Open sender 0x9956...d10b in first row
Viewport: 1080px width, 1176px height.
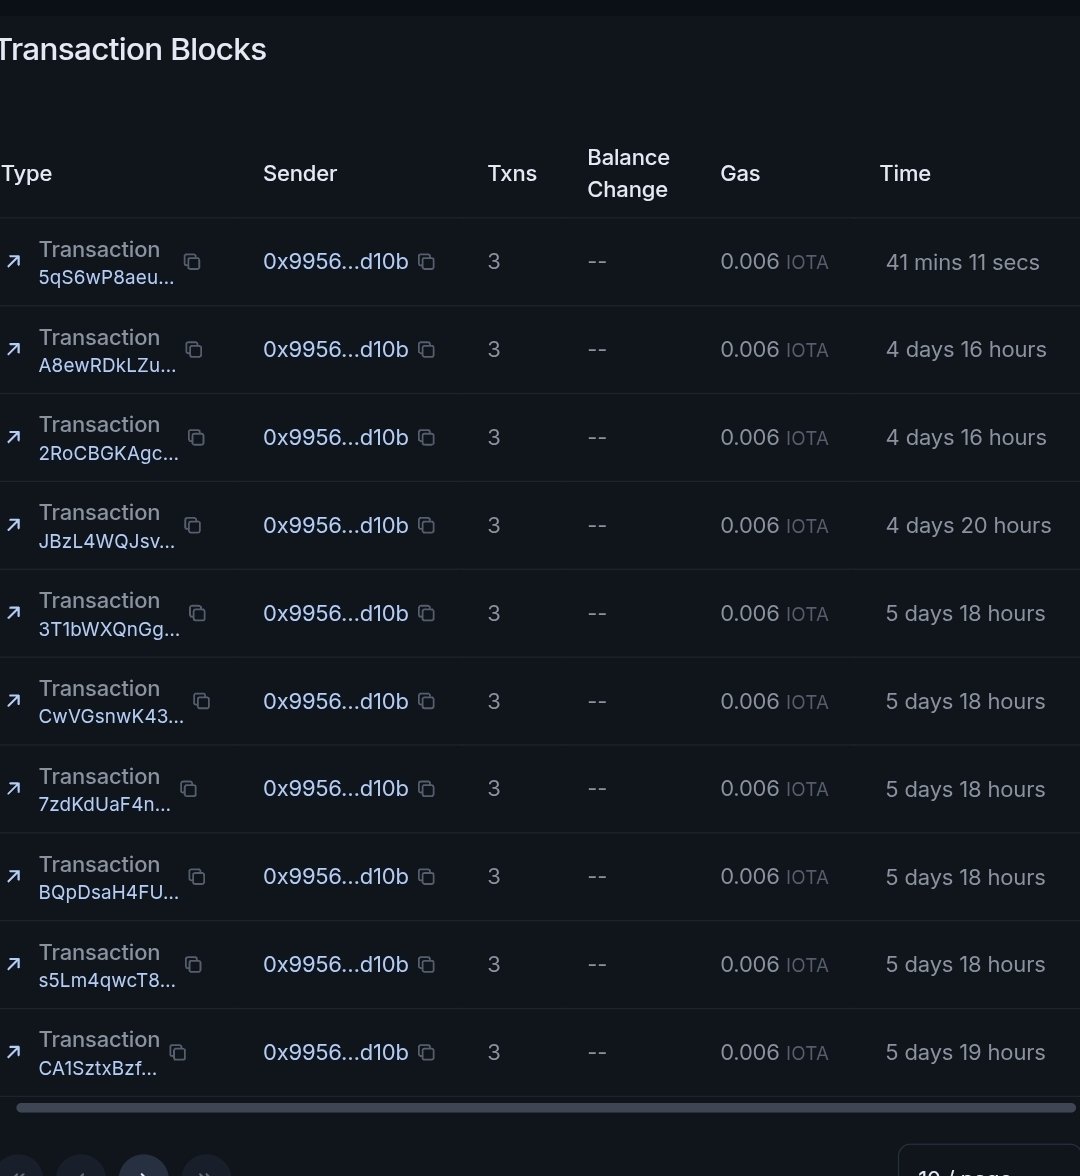[335, 262]
